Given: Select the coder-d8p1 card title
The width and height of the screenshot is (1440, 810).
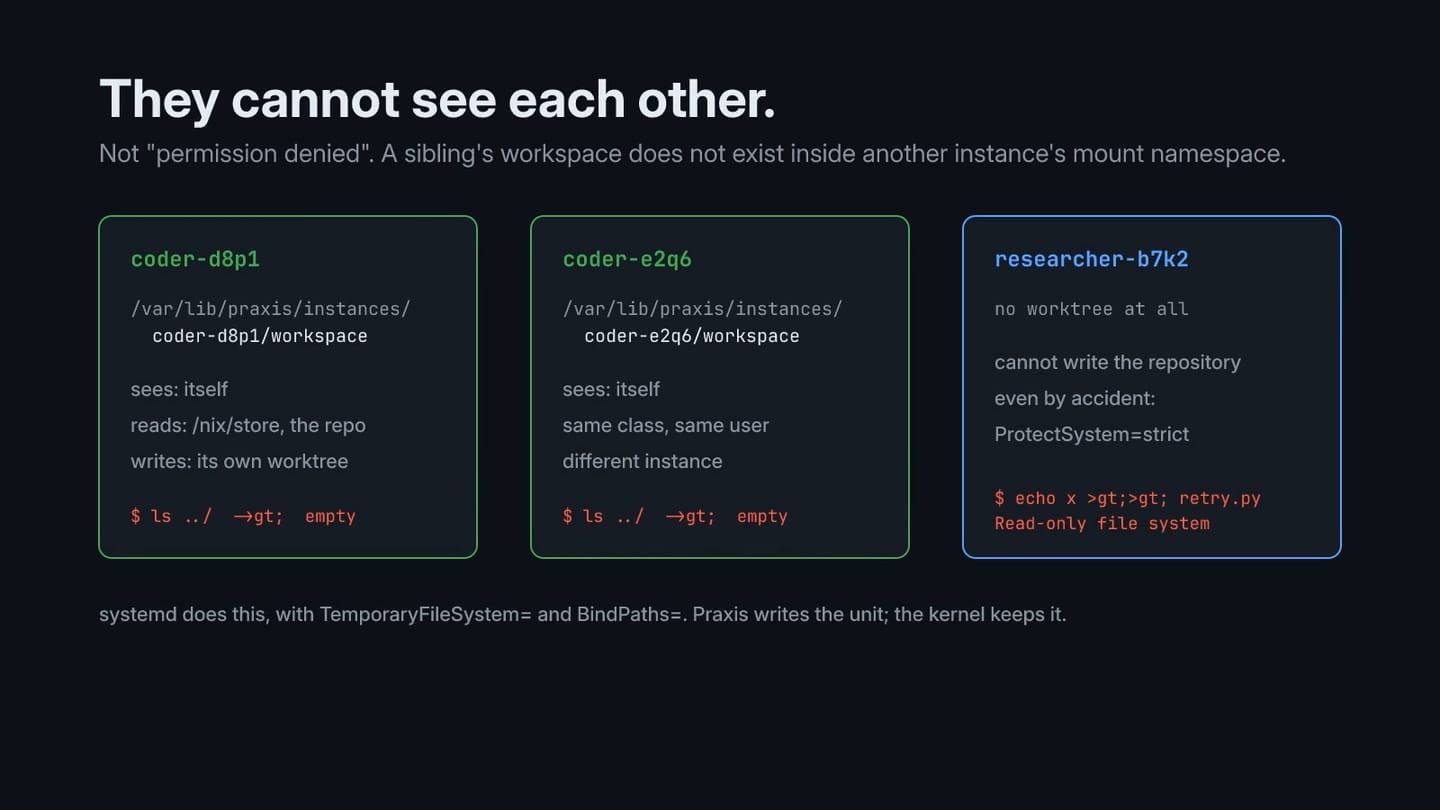Looking at the screenshot, I should [x=195, y=259].
